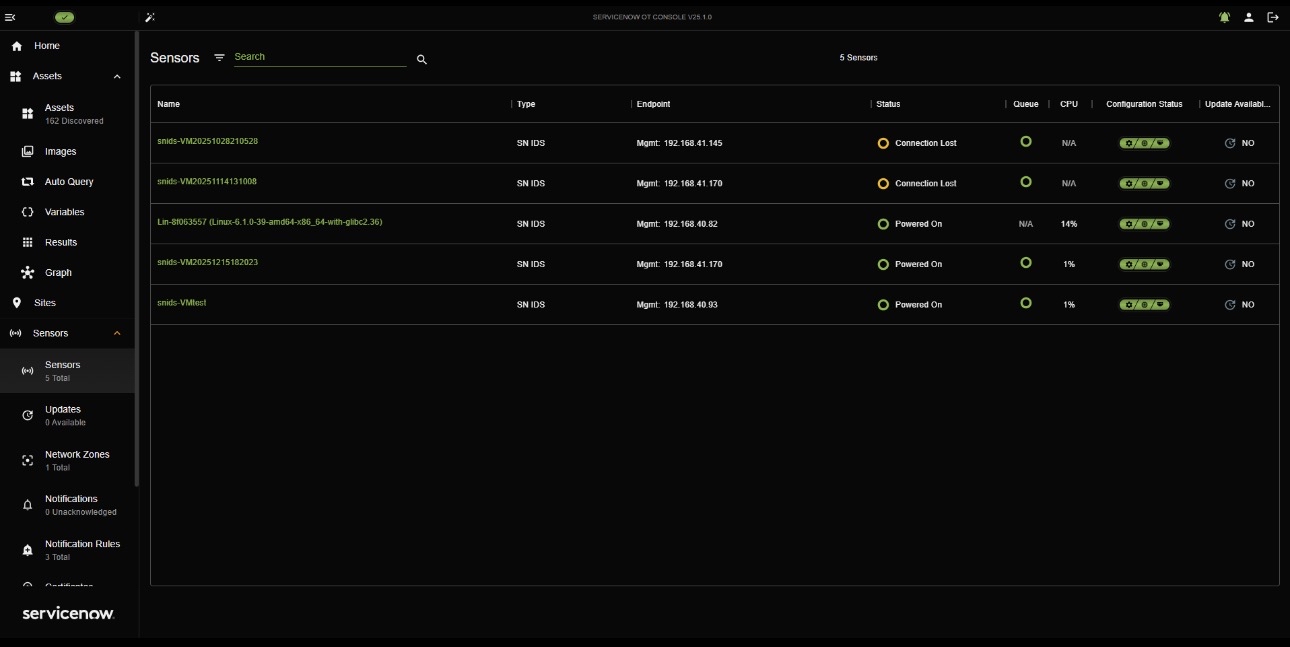Open sensor Lin-8f063557 Linux
This screenshot has height=647, width=1290.
point(269,222)
